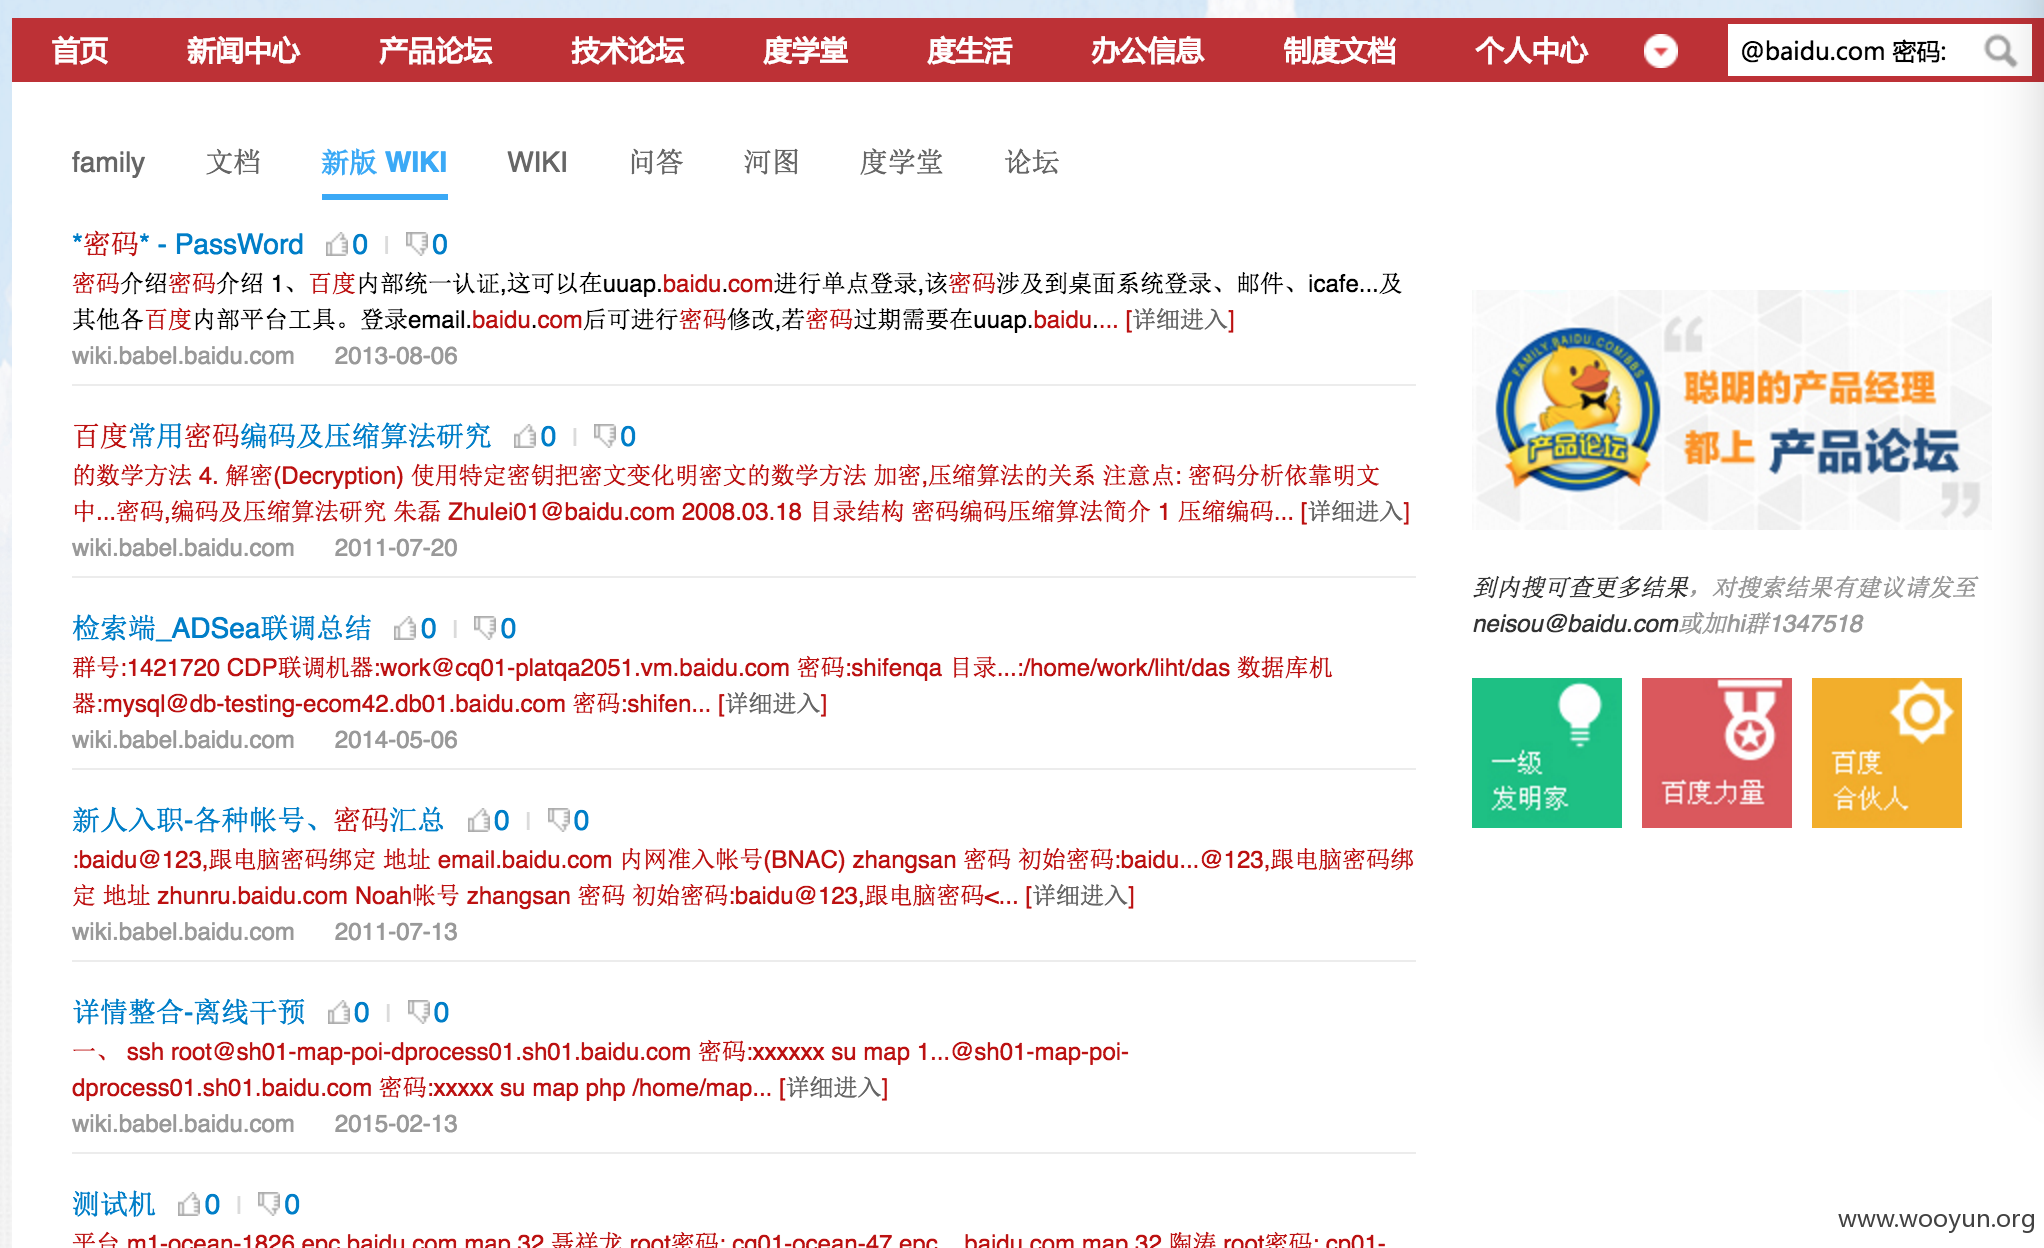Screen dimensions: 2044x1248
Task: Open 详情整合-离线干预 result
Action: coord(188,1012)
